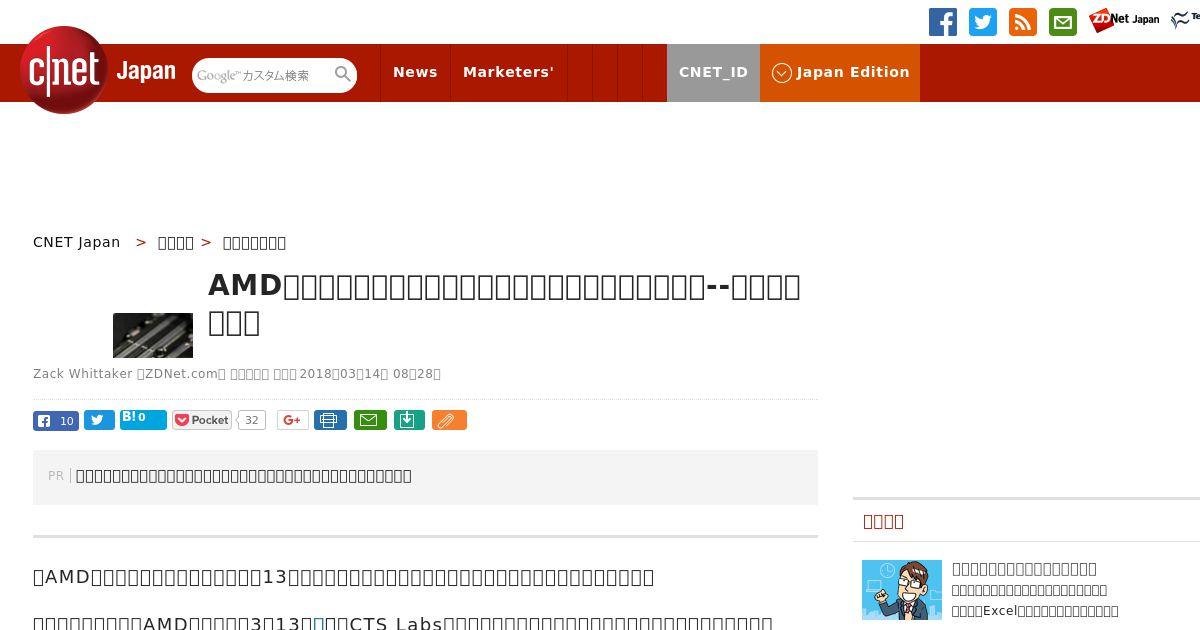Bookmark with the Hatena B! button
This screenshot has height=630, width=1200.
coord(143,419)
